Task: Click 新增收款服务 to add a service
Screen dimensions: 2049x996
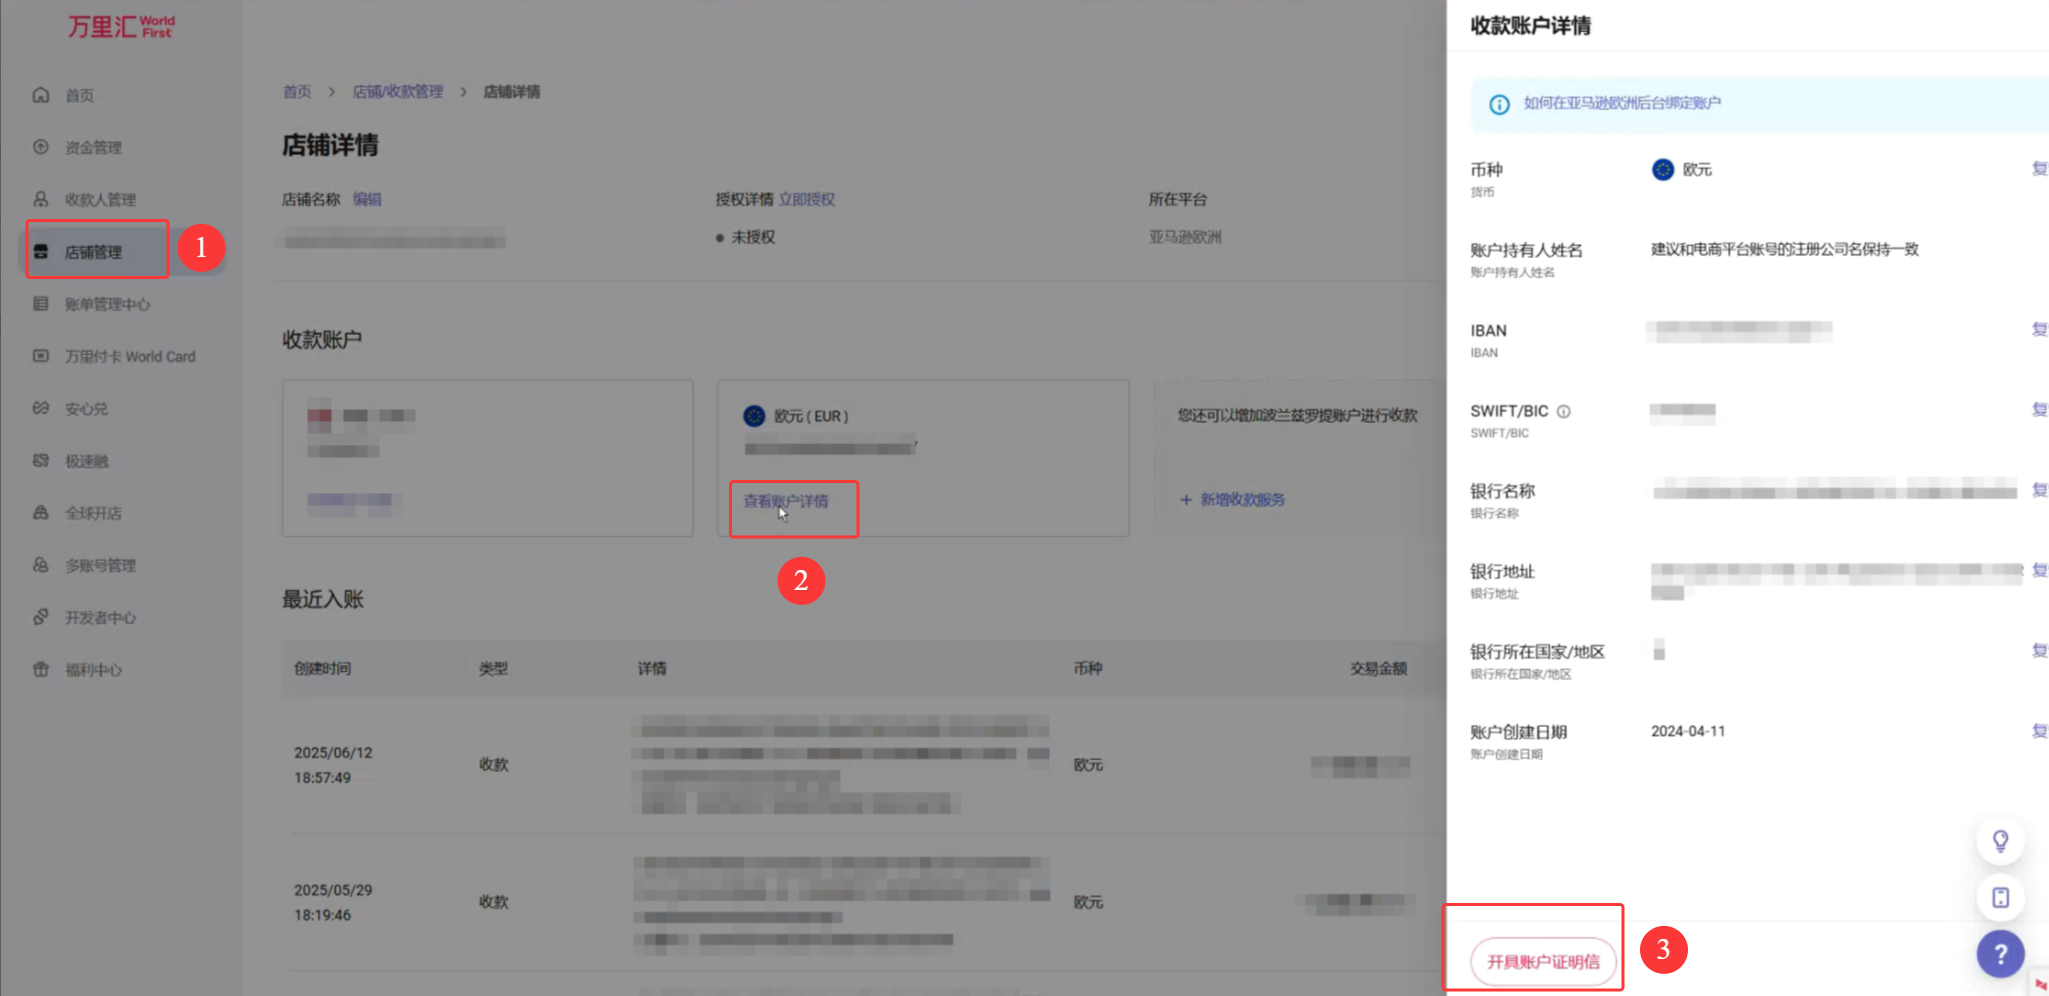Action: coord(1241,500)
